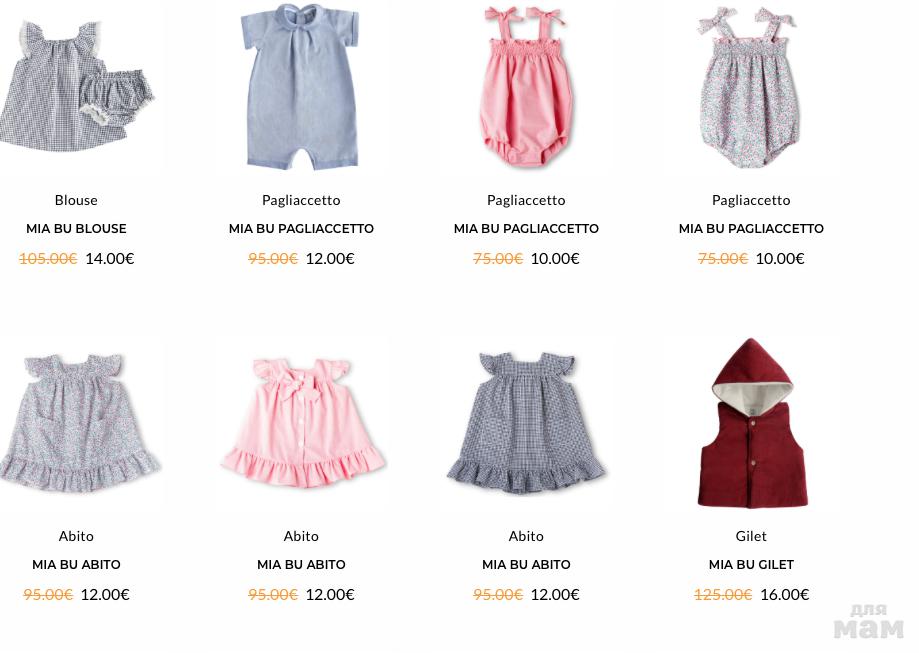919x653 pixels.
Task: Click Abito label under floral ruffle dress
Action: 76,536
